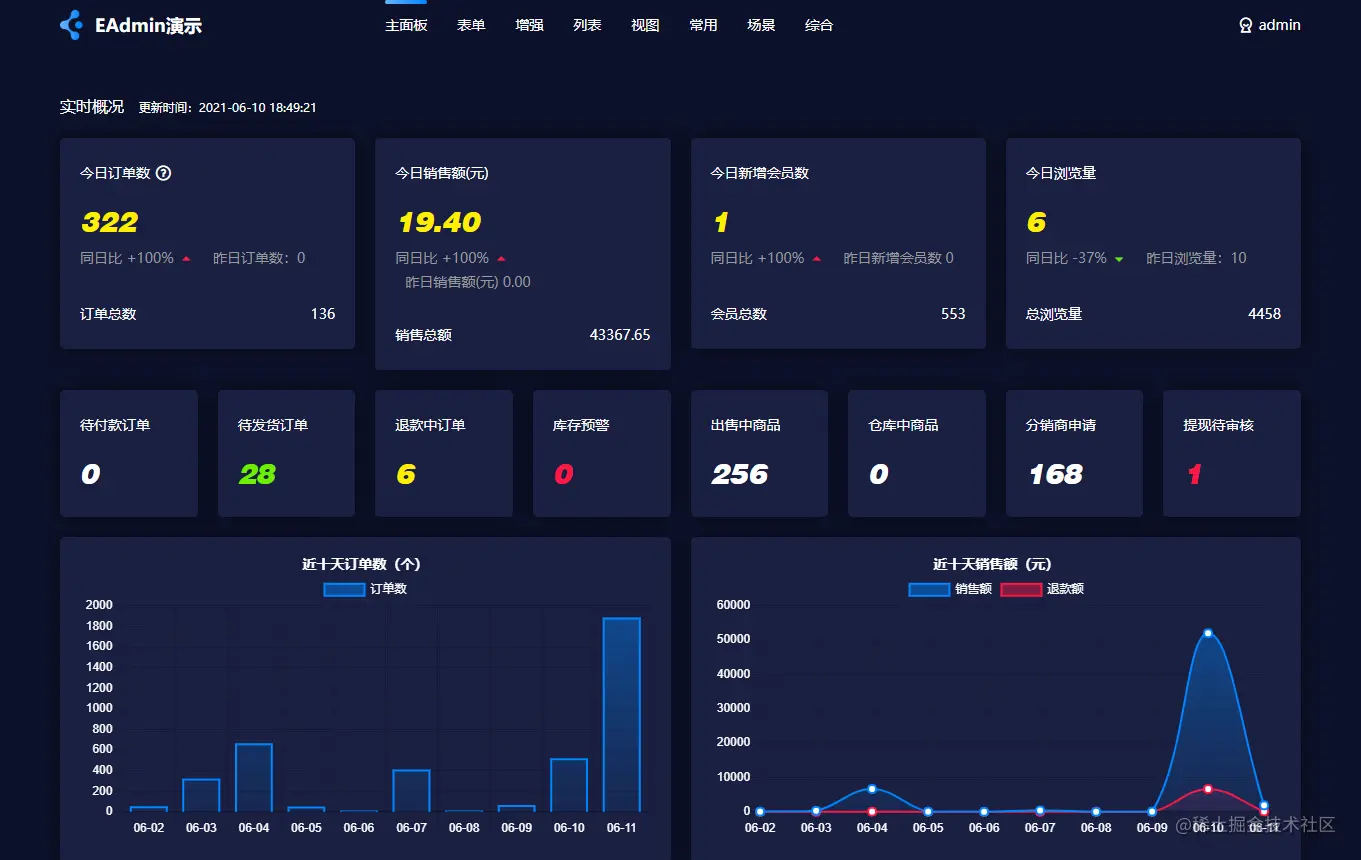
Task: Click the 06-11 bar in the orders chart
Action: tap(621, 715)
